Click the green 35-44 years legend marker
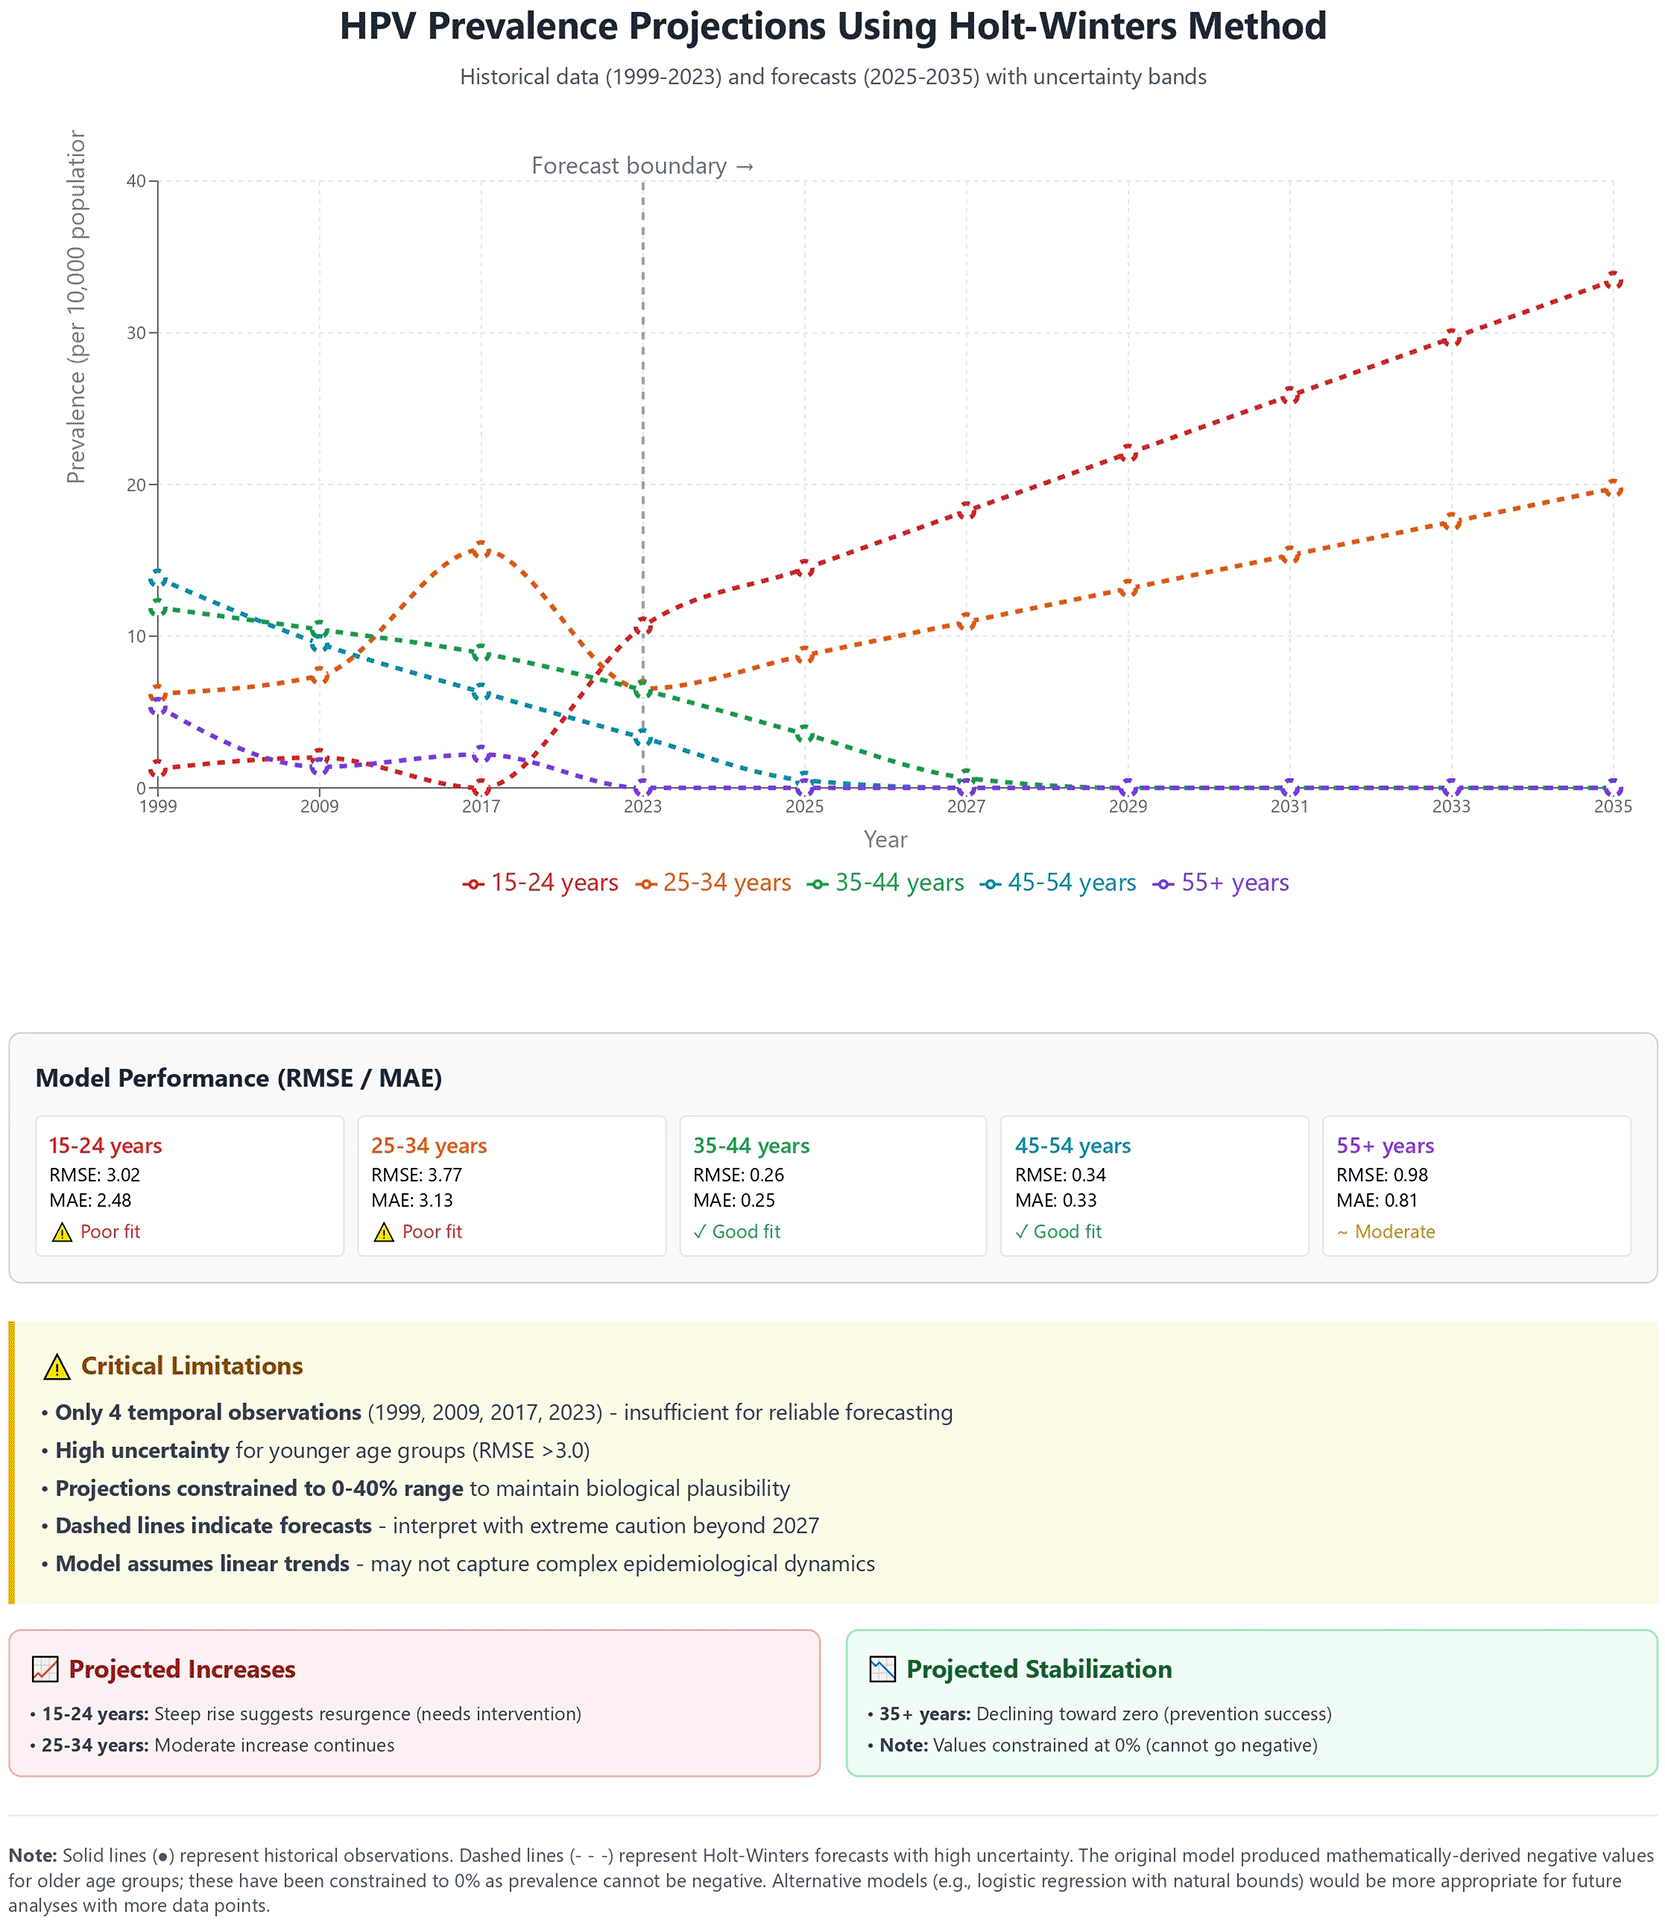 (817, 884)
